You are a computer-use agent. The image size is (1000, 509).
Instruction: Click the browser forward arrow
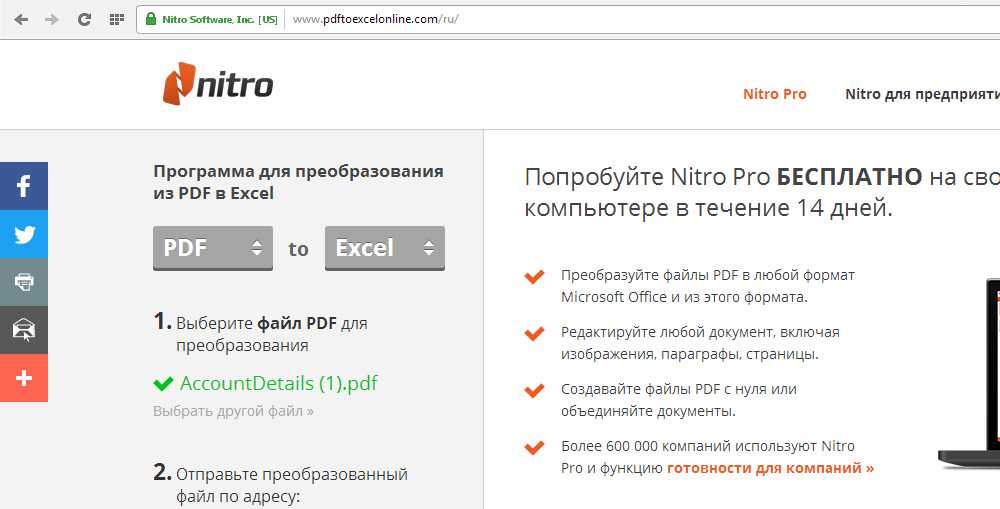[x=52, y=19]
